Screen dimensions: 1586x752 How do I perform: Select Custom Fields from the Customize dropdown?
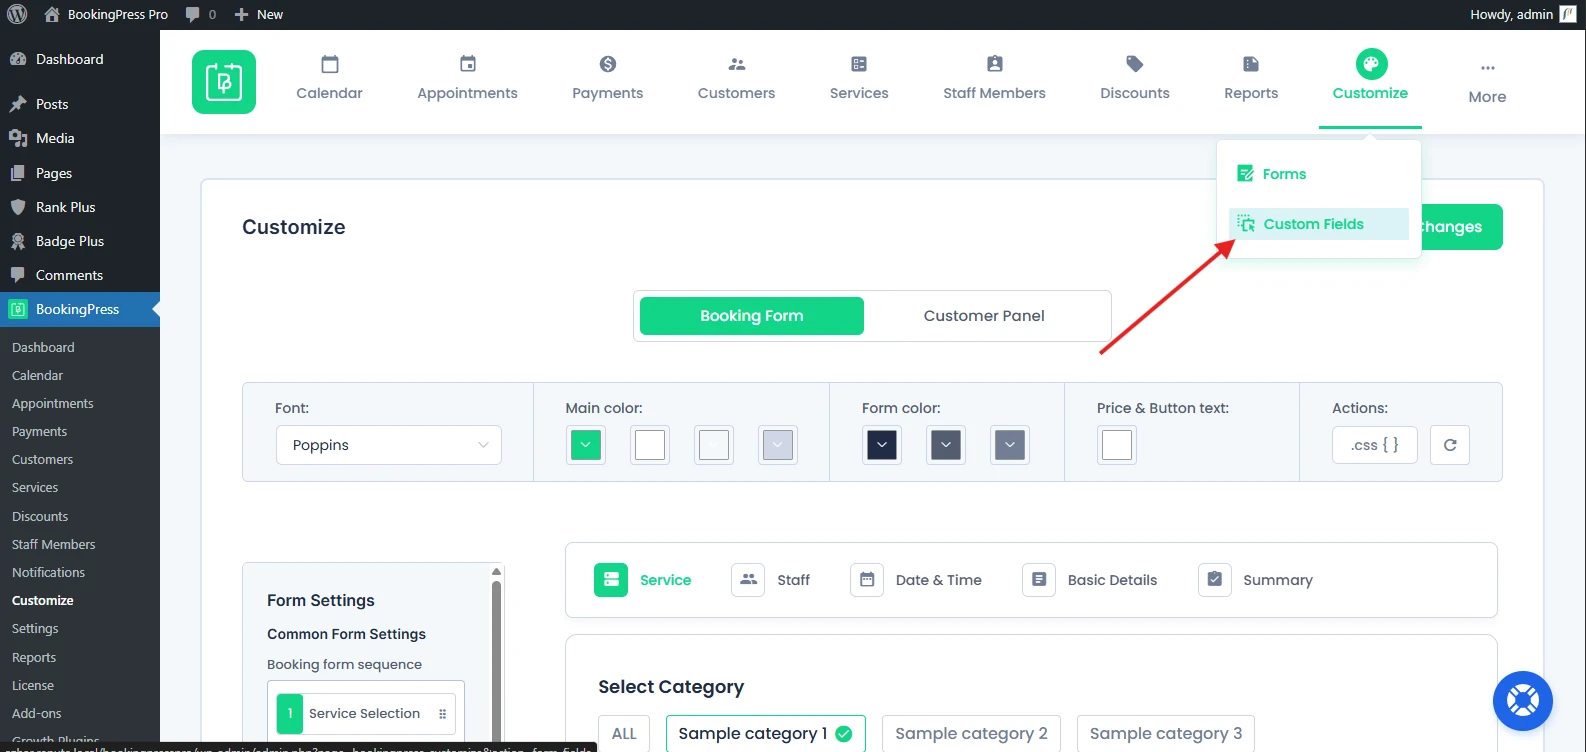coord(1319,224)
